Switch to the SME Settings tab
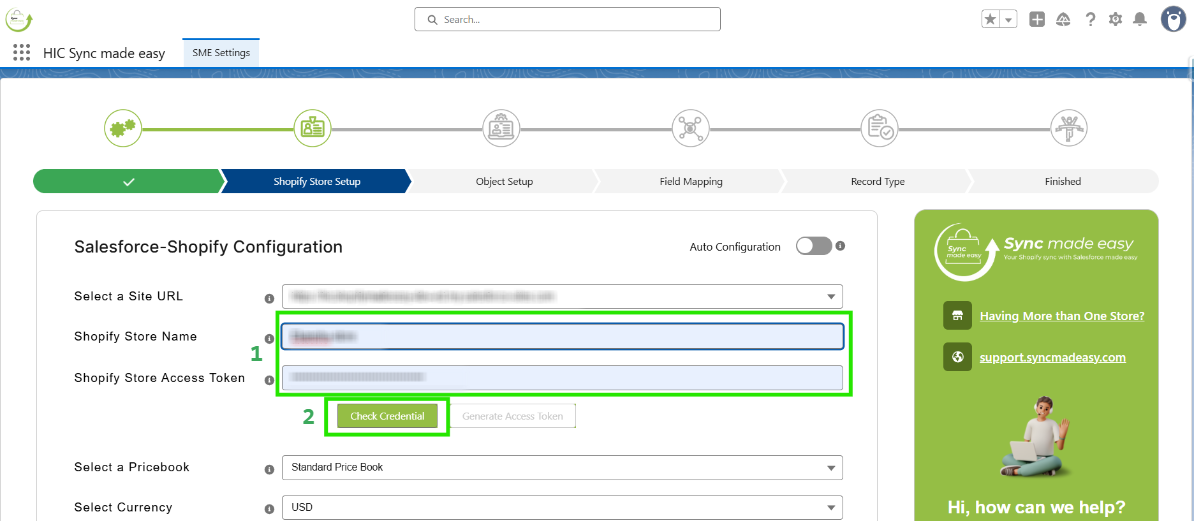 (x=221, y=53)
